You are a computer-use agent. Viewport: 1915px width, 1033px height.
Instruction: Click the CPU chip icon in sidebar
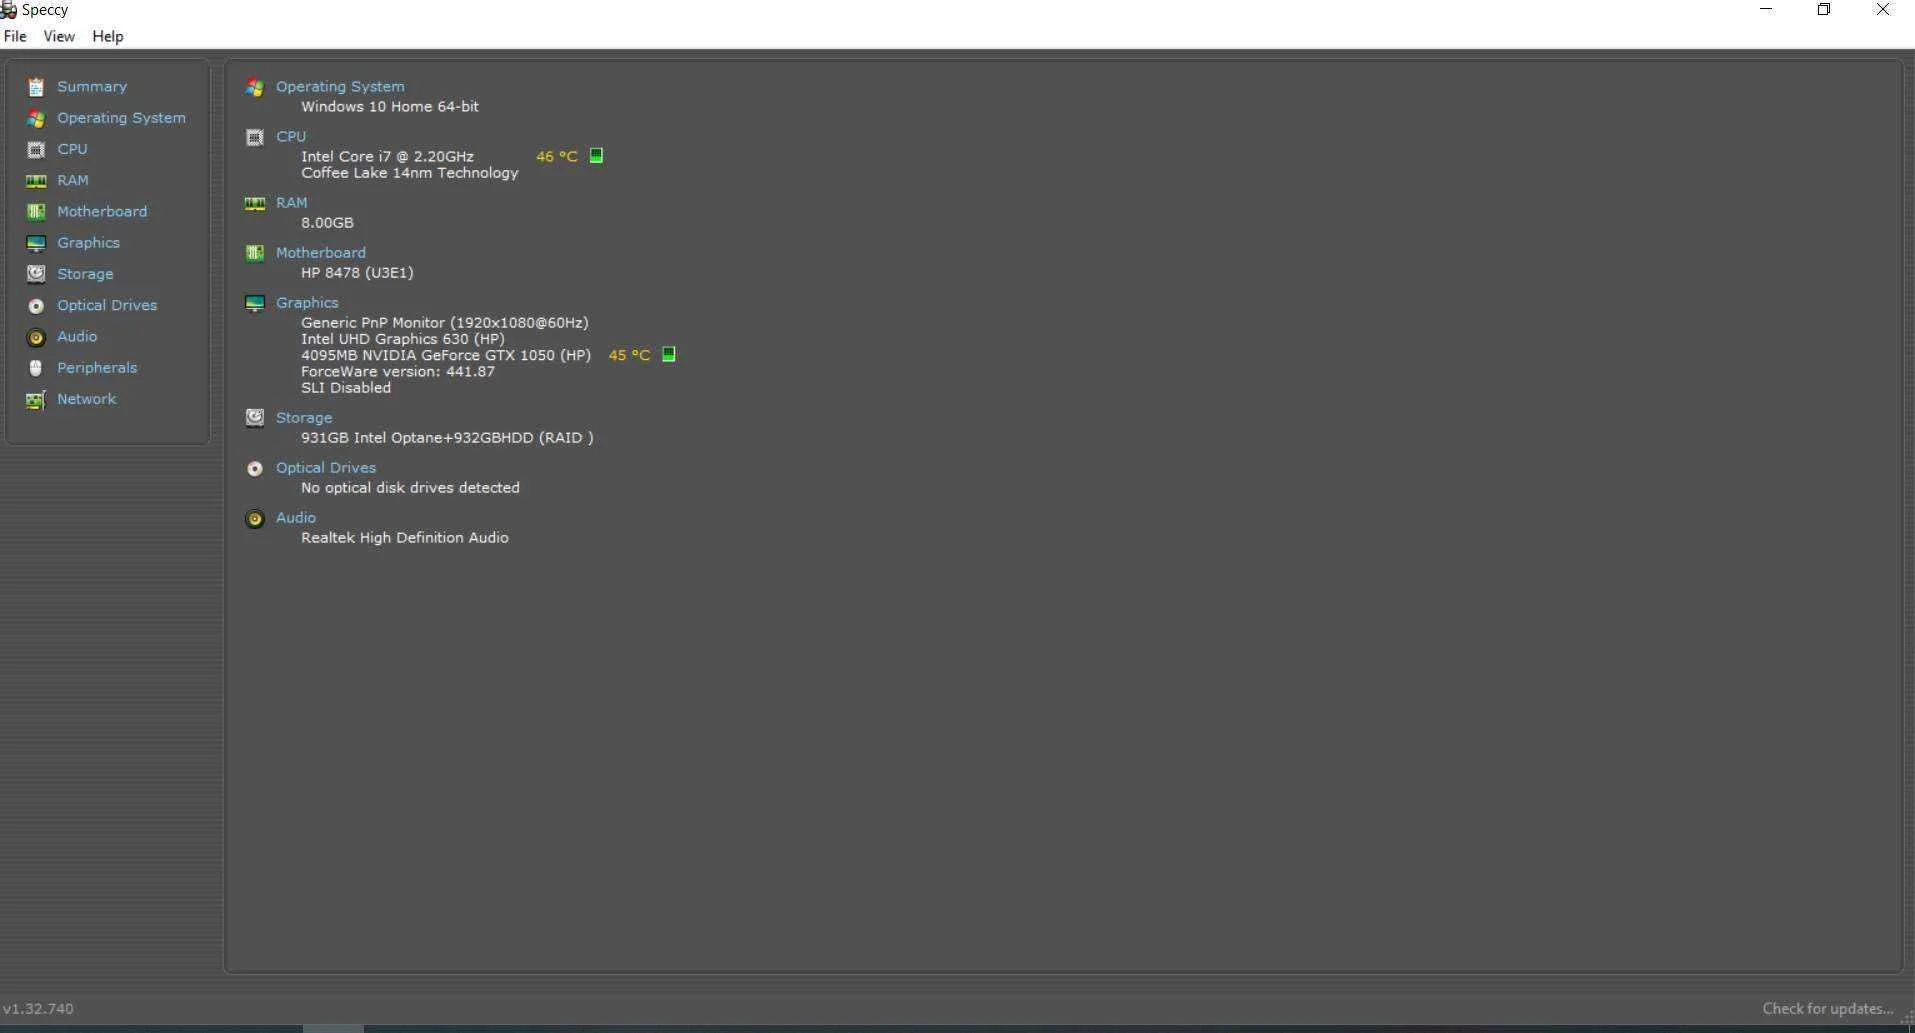36,149
